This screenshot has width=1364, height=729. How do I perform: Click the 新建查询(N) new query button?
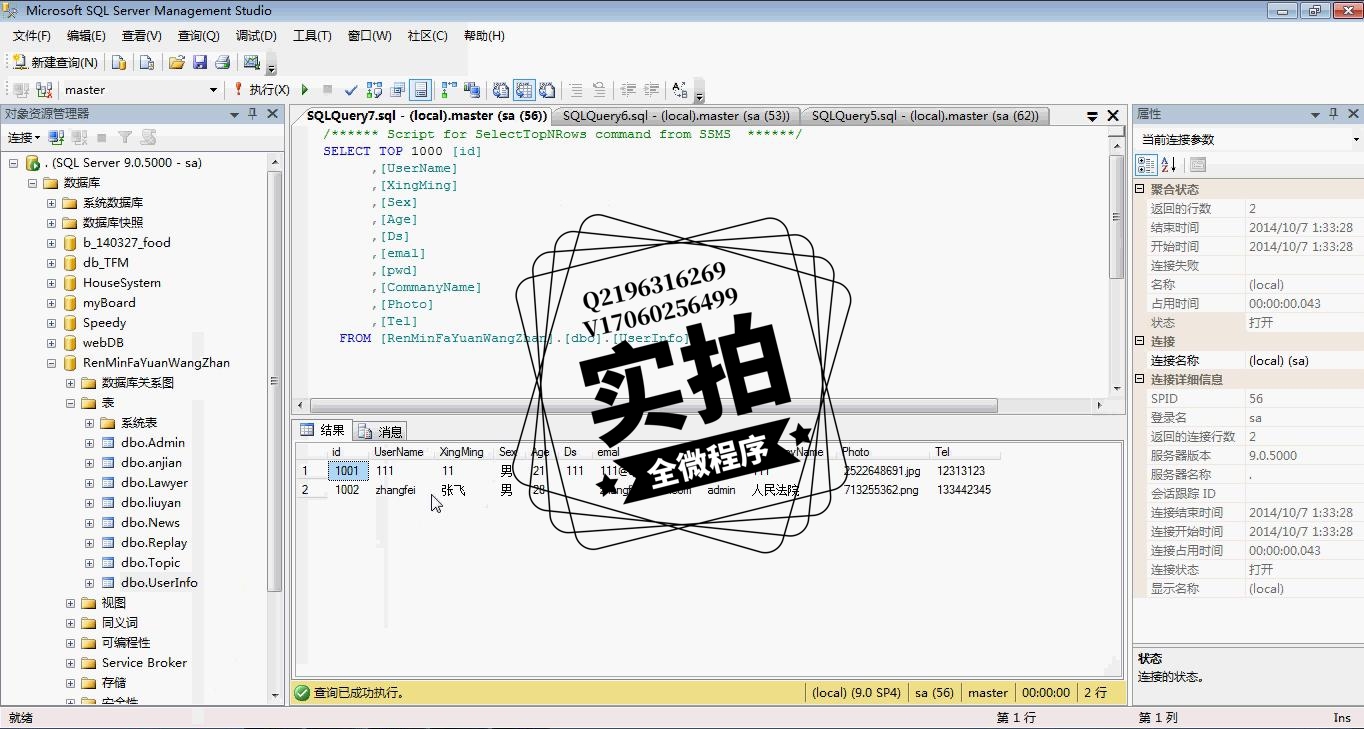tap(55, 62)
